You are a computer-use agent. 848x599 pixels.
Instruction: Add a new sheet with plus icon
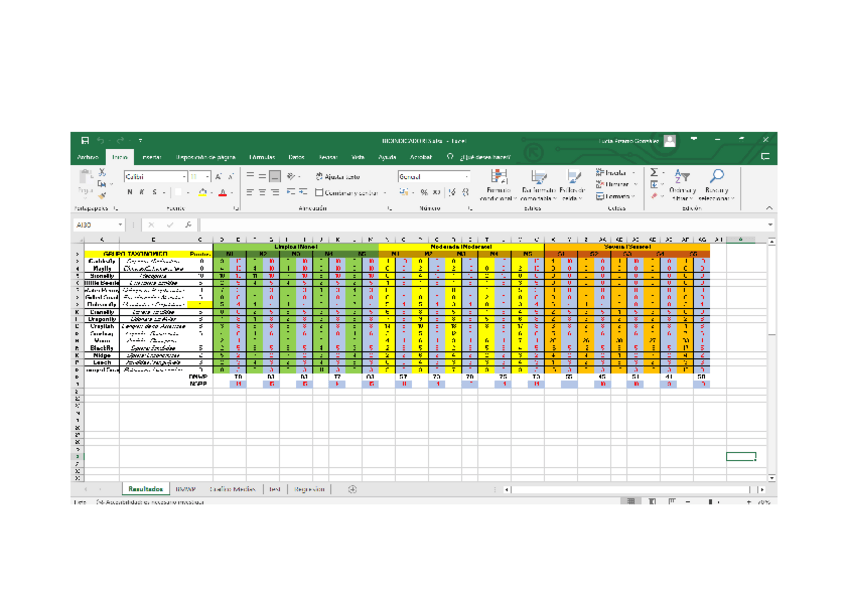pyautogui.click(x=352, y=490)
